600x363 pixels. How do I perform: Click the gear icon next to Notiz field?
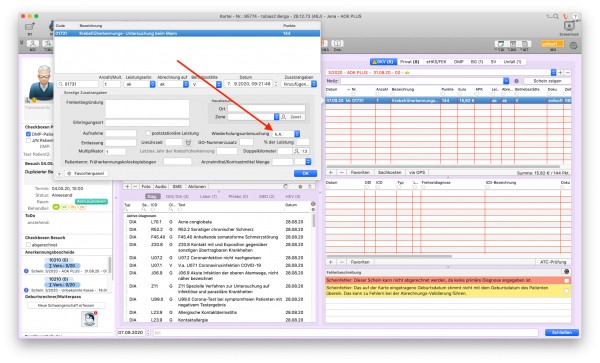tap(516, 81)
